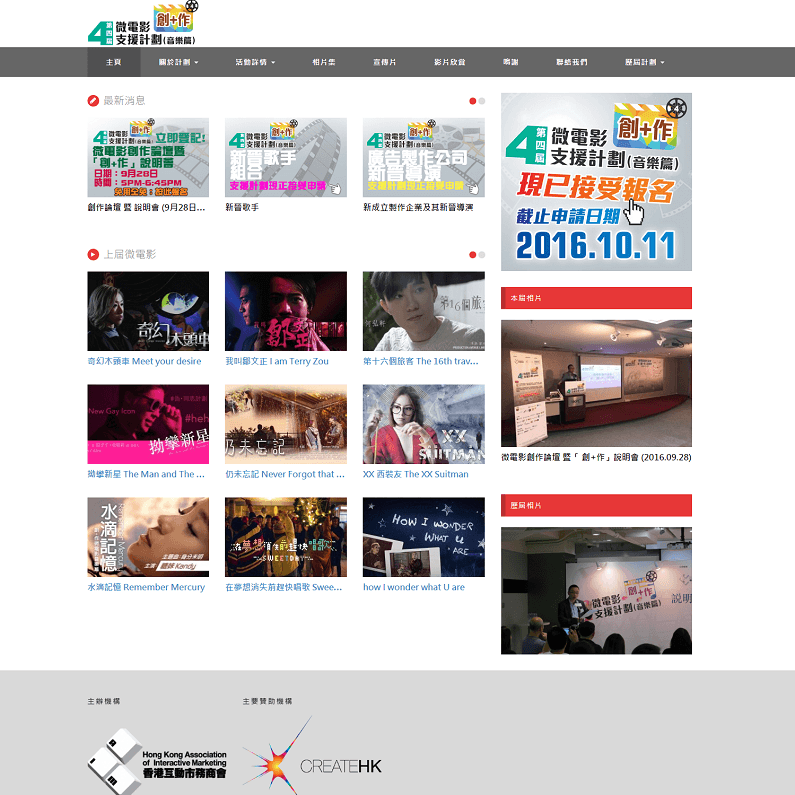The height and width of the screenshot is (795, 795).
Task: Click the 創作論壇 暨 說明會 (9月28日 news title
Action: click(147, 207)
